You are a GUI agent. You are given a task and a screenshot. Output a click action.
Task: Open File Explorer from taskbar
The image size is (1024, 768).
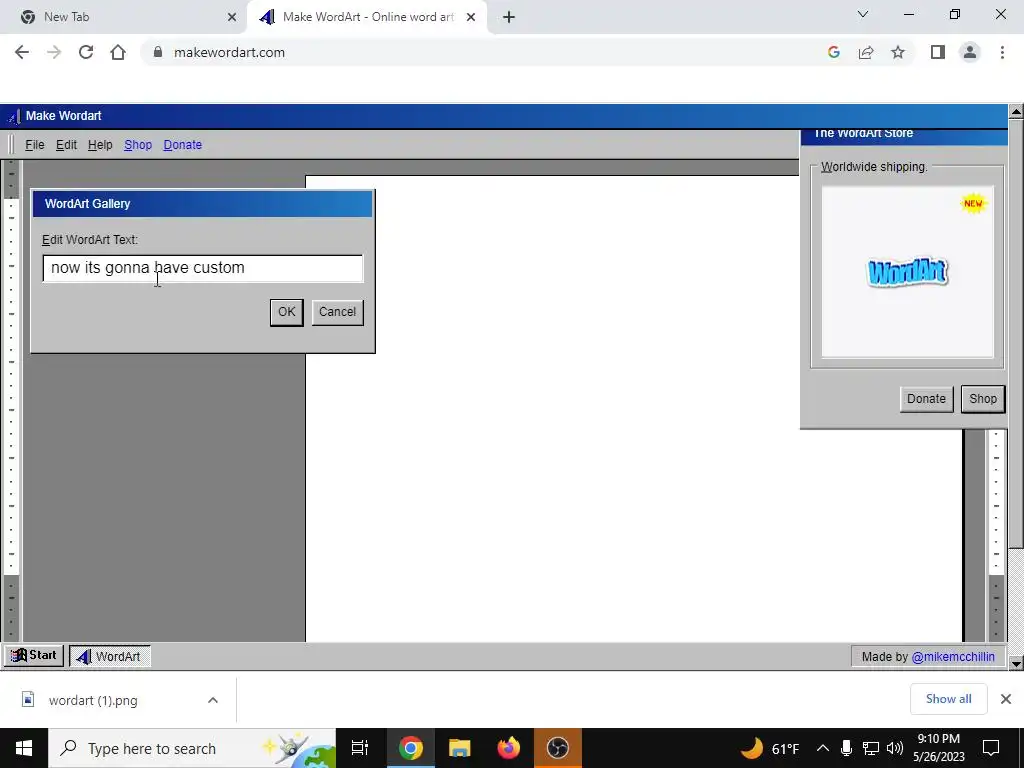click(460, 748)
